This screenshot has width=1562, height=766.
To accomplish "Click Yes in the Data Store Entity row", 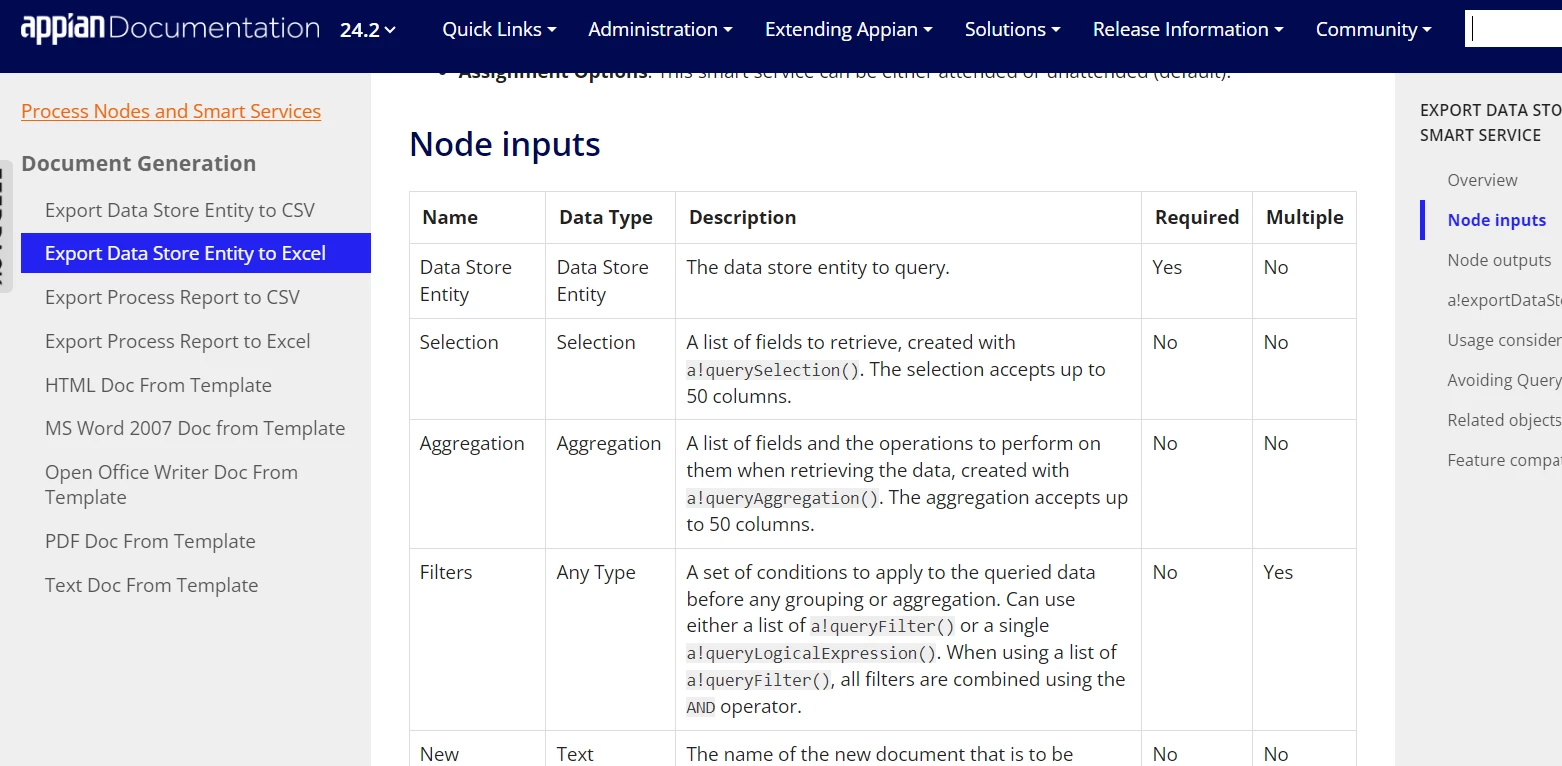I will [1167, 267].
